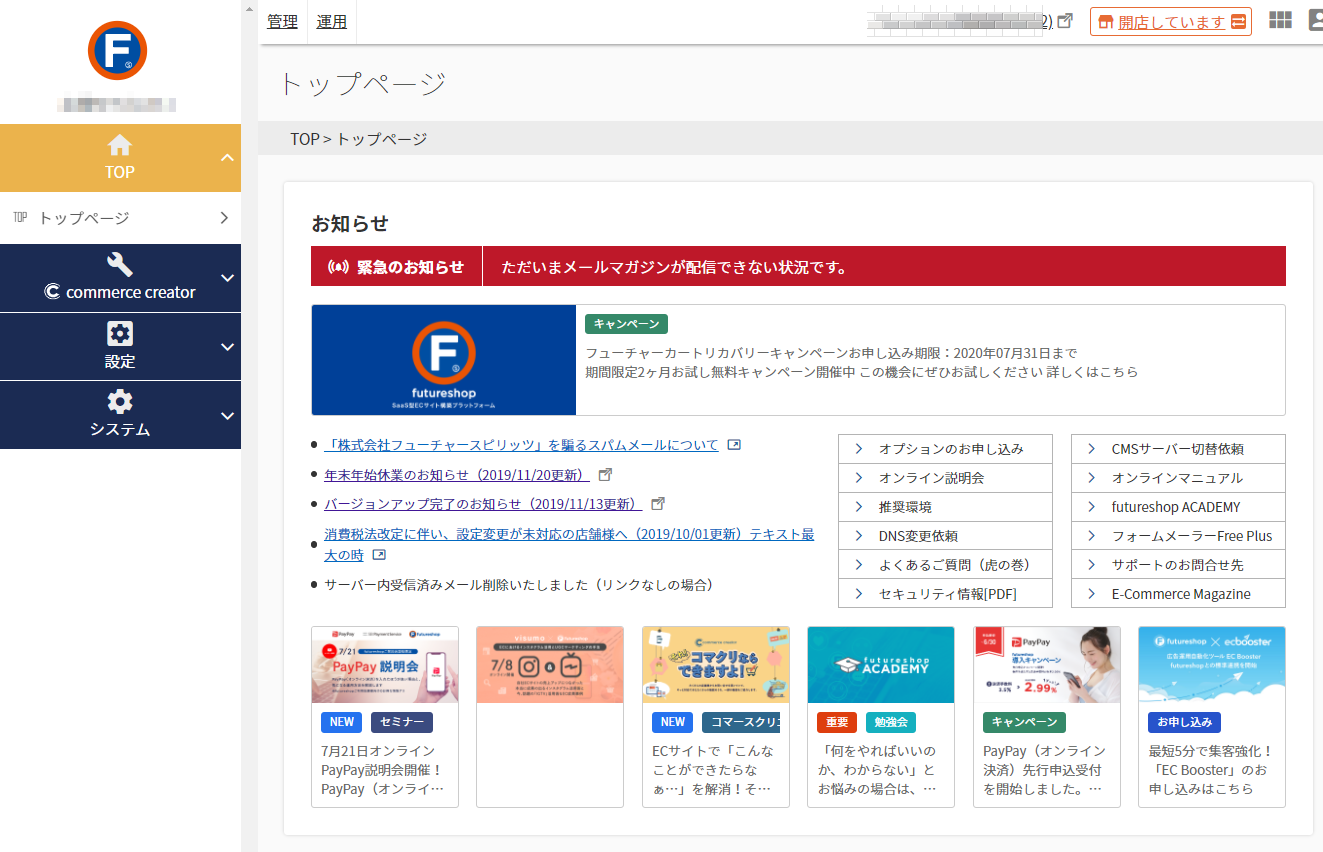This screenshot has height=852, width=1323.
Task: Open the 管理 menu
Action: (x=282, y=21)
